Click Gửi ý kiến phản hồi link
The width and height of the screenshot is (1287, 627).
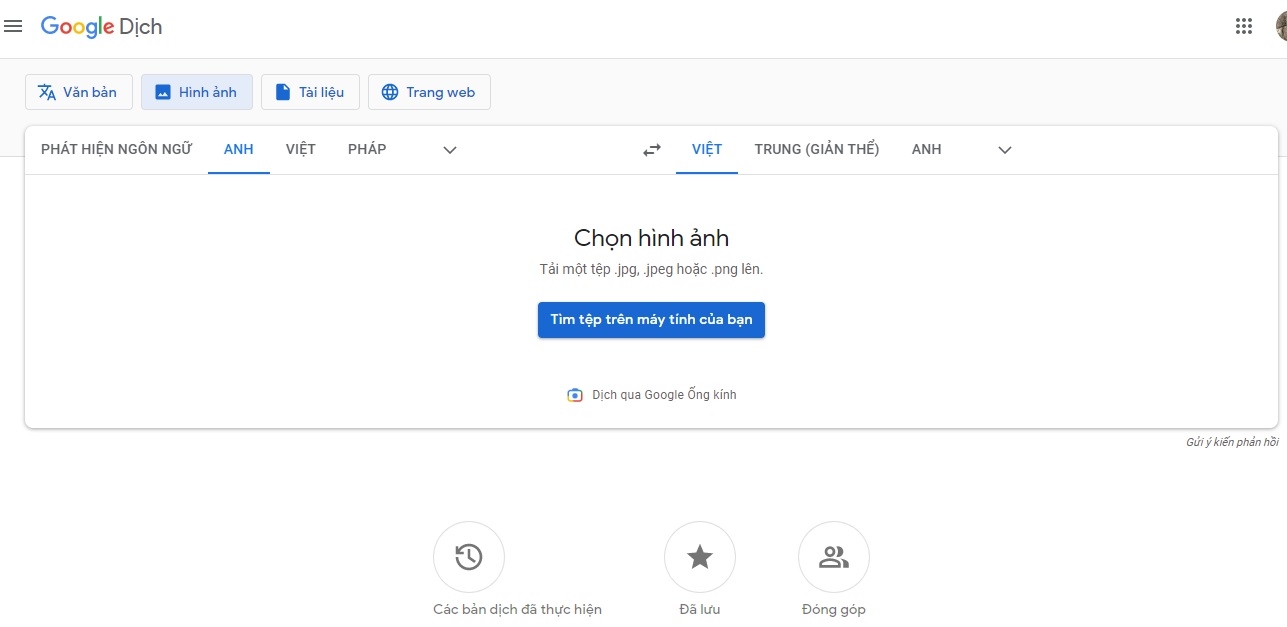coord(1232,443)
